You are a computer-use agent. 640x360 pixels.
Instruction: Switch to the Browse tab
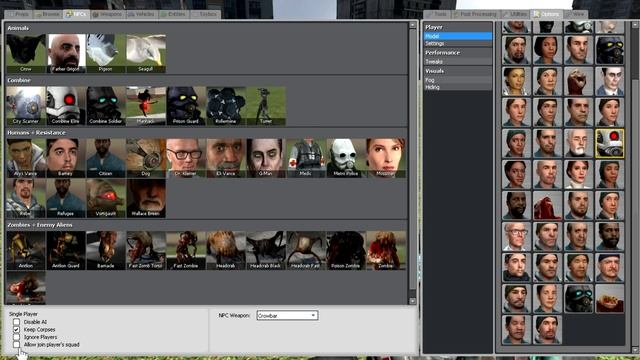click(x=47, y=14)
